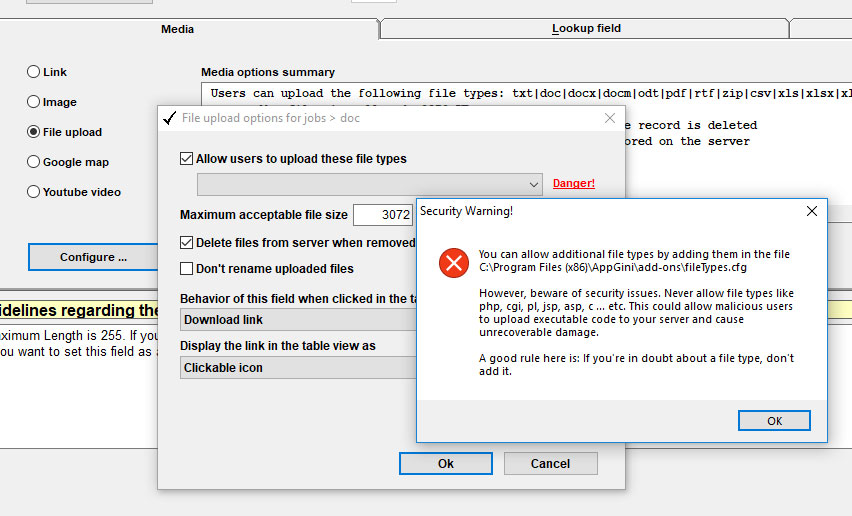Close the File upload options window

tap(610, 118)
